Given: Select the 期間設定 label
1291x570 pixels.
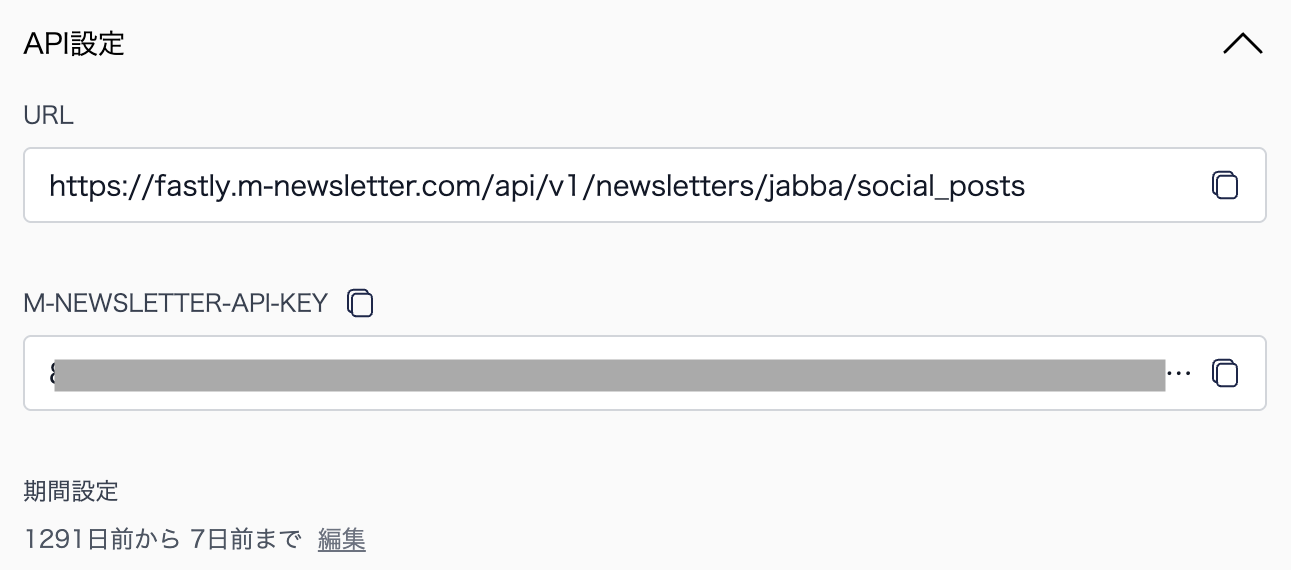Looking at the screenshot, I should 71,491.
